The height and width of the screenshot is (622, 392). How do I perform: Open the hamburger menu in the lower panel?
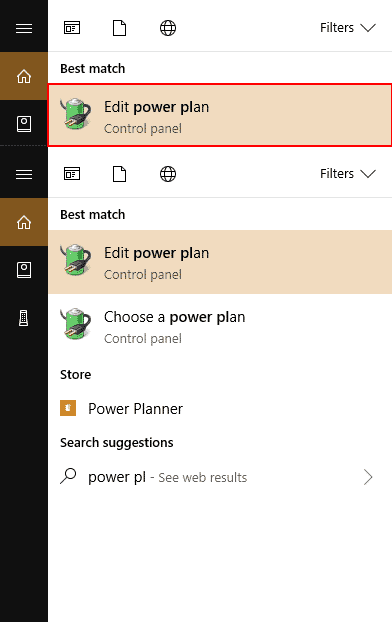(x=24, y=174)
